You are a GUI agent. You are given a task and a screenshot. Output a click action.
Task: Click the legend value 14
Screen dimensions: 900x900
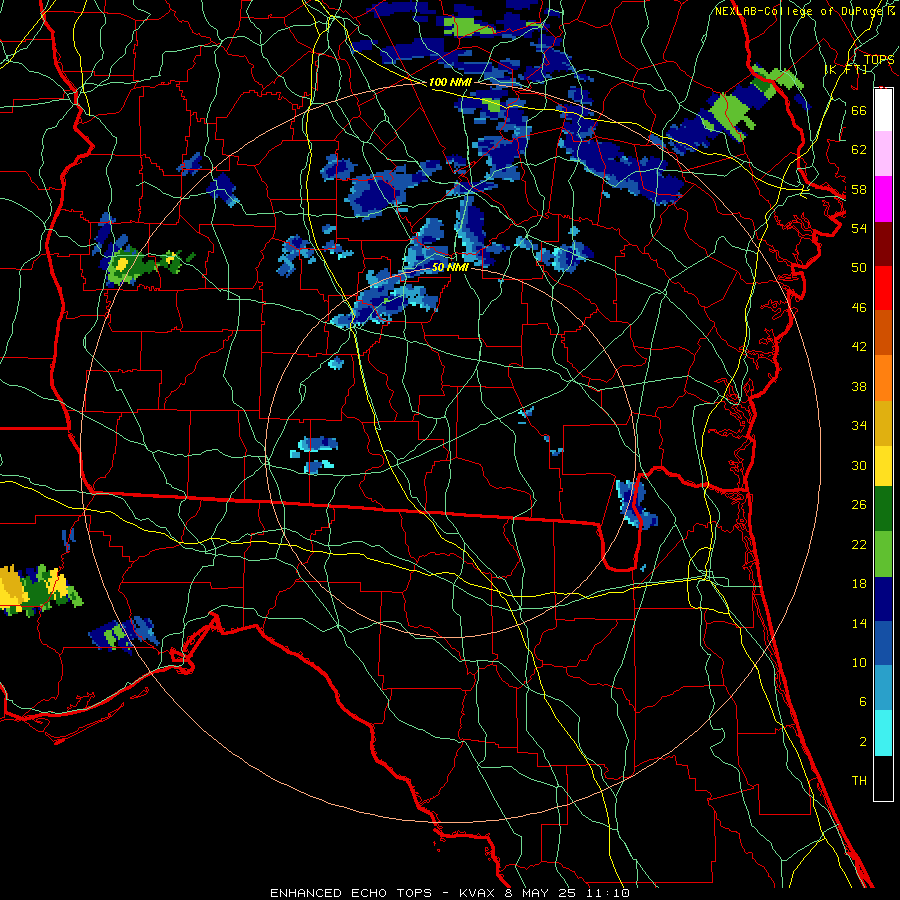[x=859, y=623]
